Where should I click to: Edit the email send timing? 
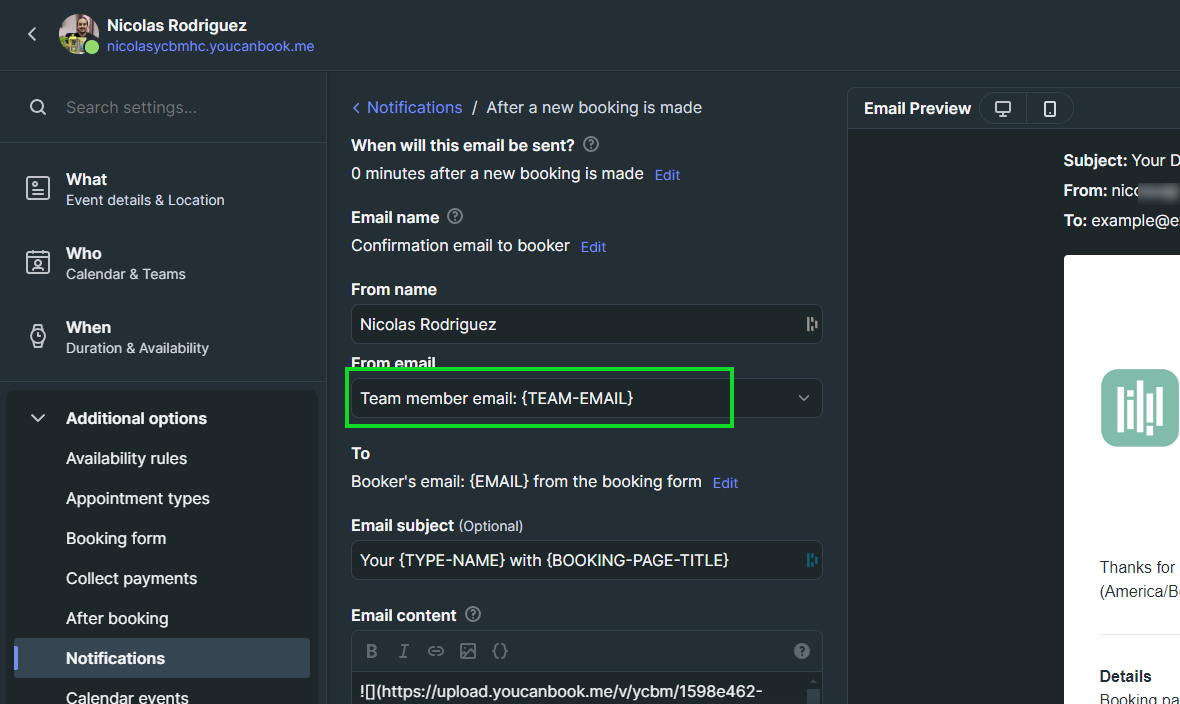668,175
